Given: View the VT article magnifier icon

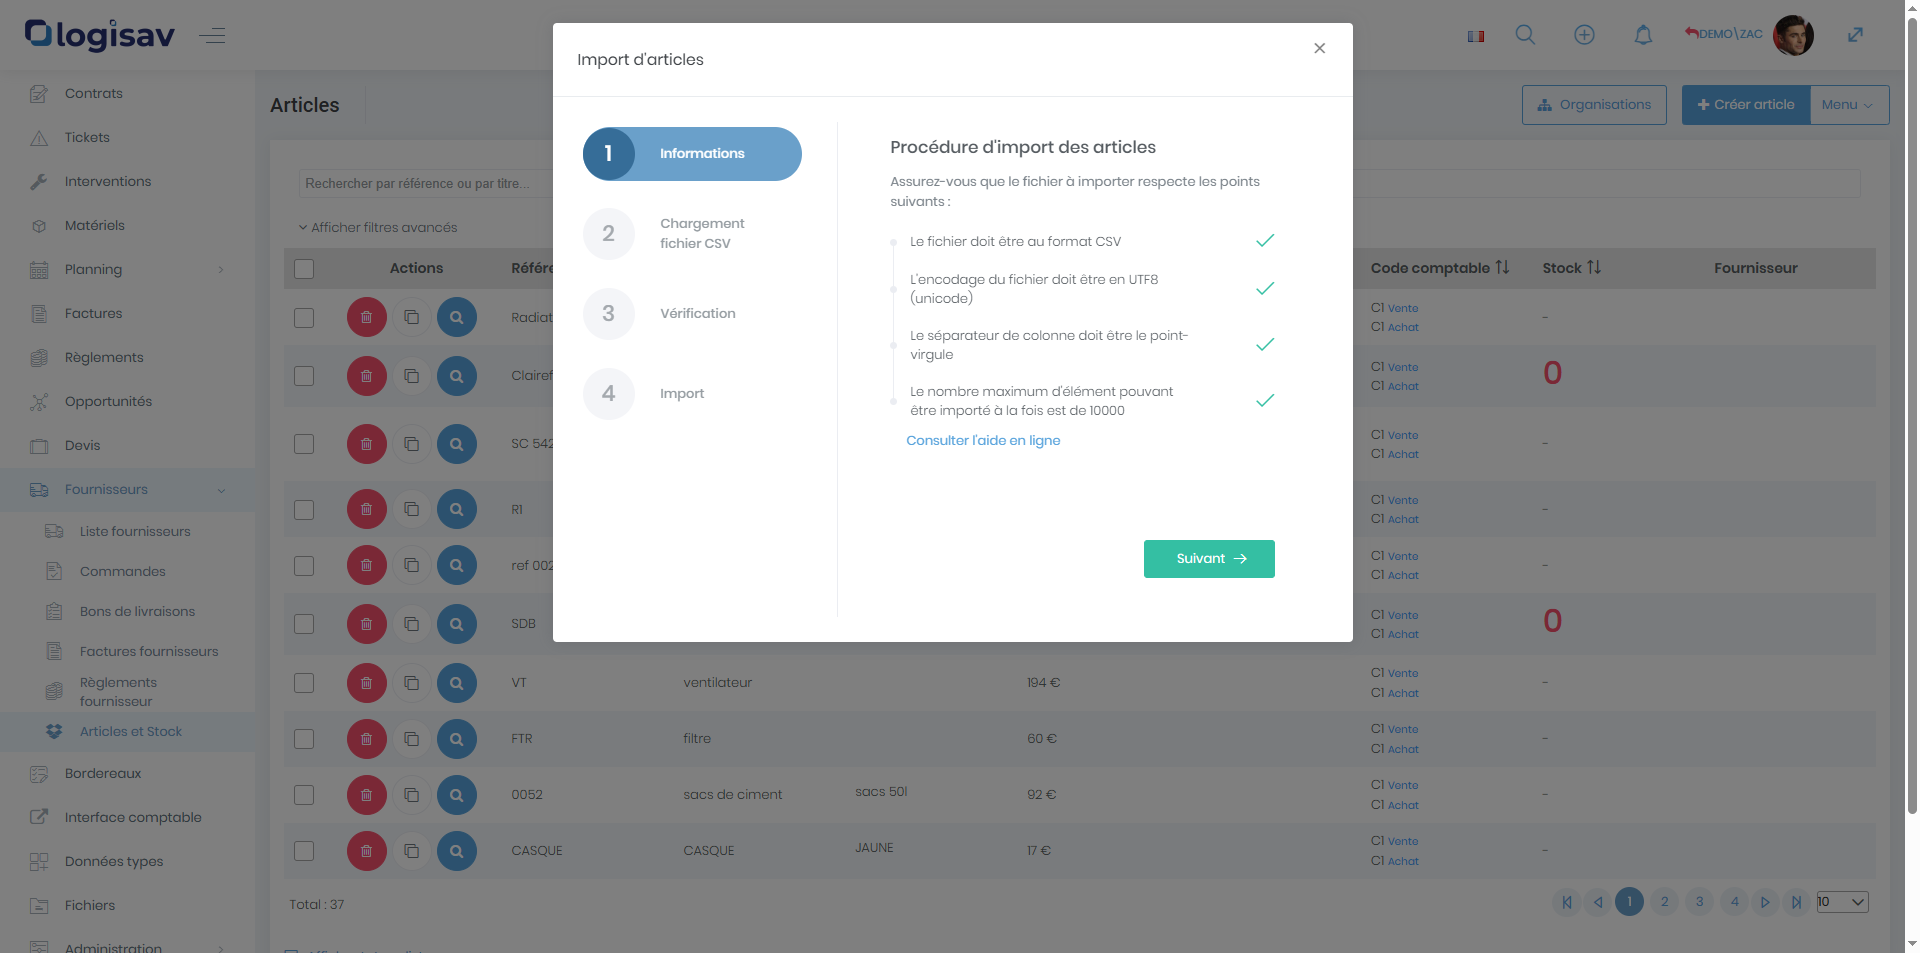Looking at the screenshot, I should 456,683.
